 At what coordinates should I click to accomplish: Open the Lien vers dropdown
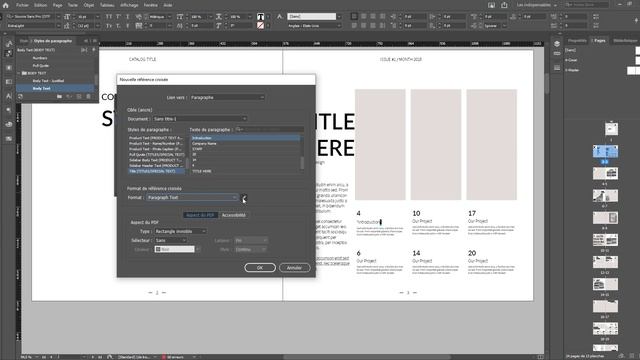pyautogui.click(x=227, y=98)
